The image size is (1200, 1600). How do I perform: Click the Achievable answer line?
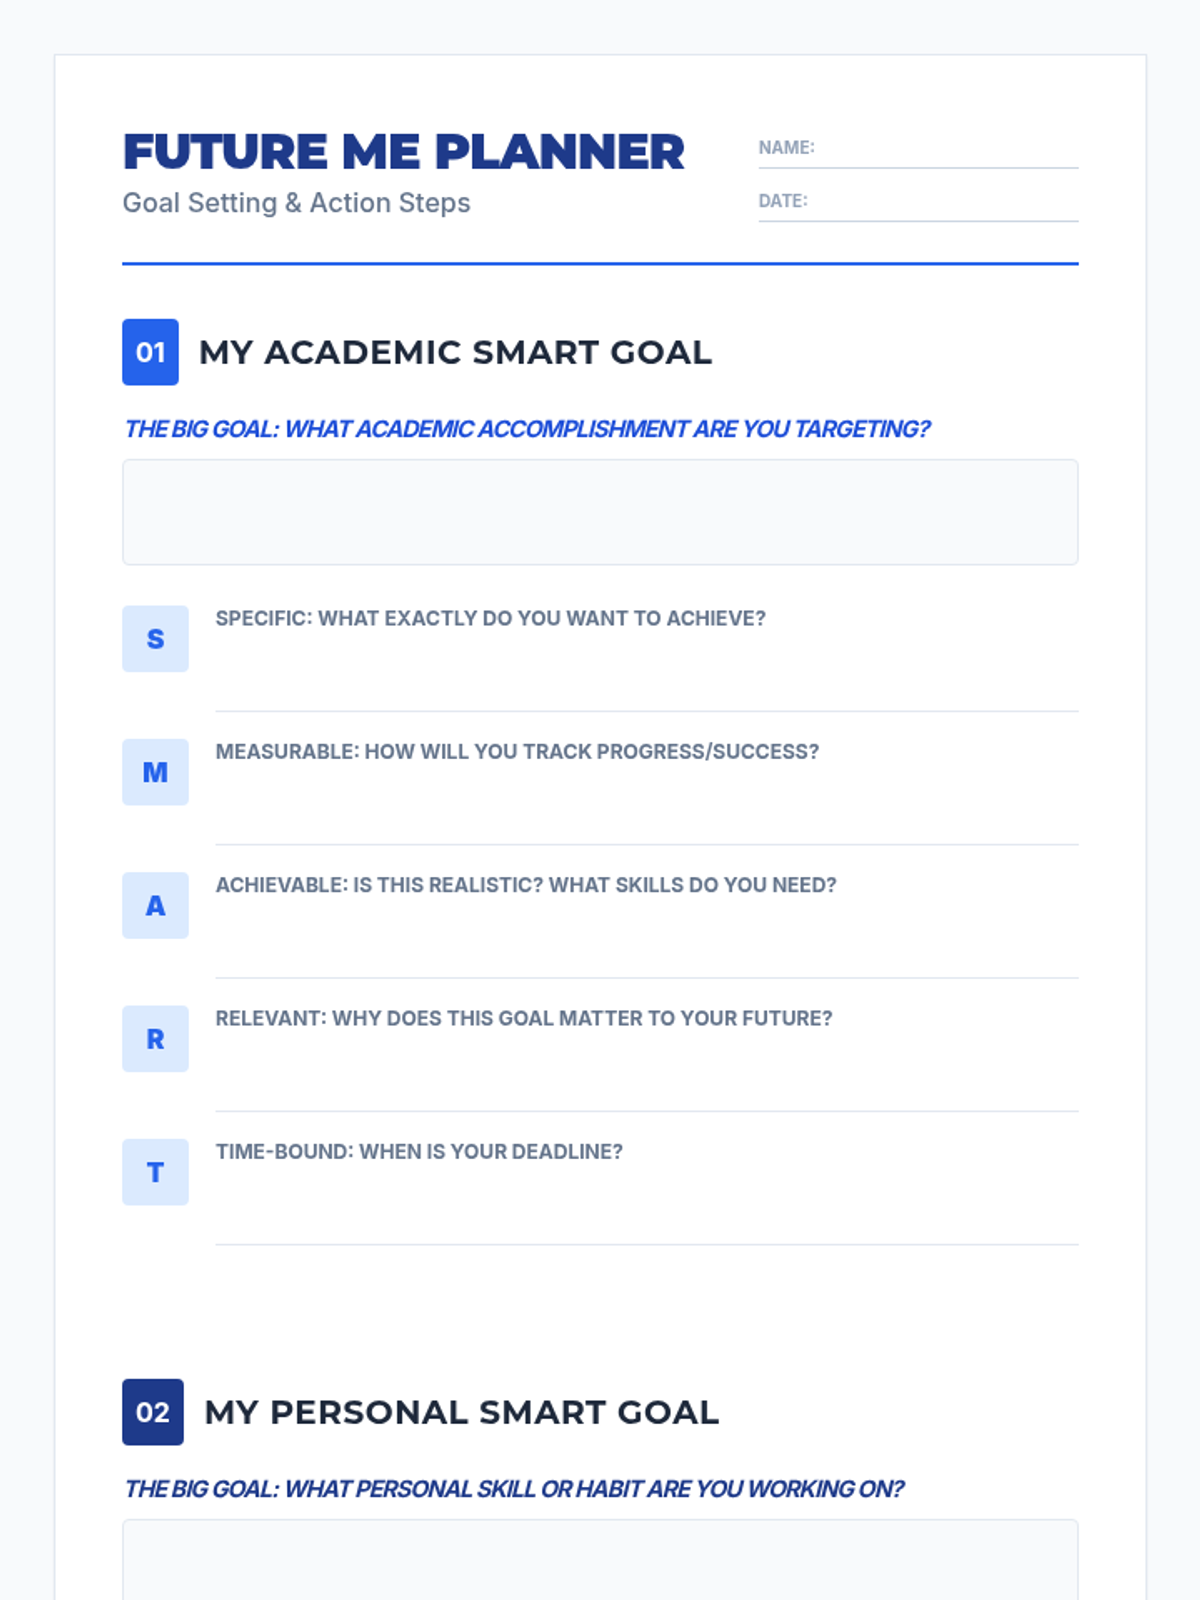pyautogui.click(x=646, y=942)
